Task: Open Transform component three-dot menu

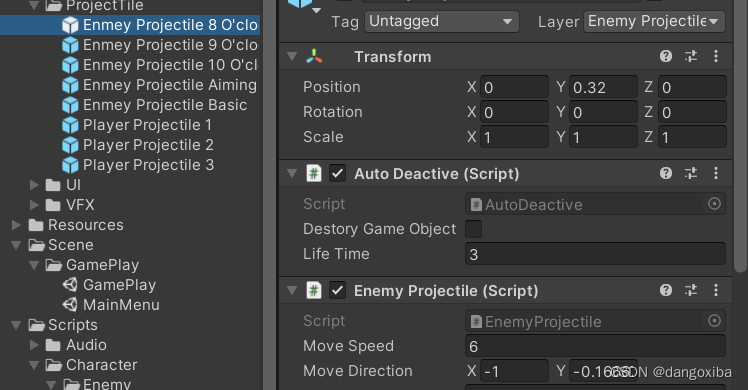Action: coord(716,56)
